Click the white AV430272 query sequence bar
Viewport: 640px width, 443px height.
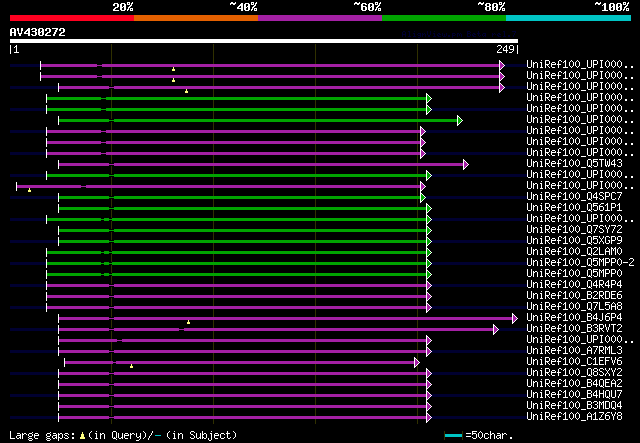tap(264, 41)
